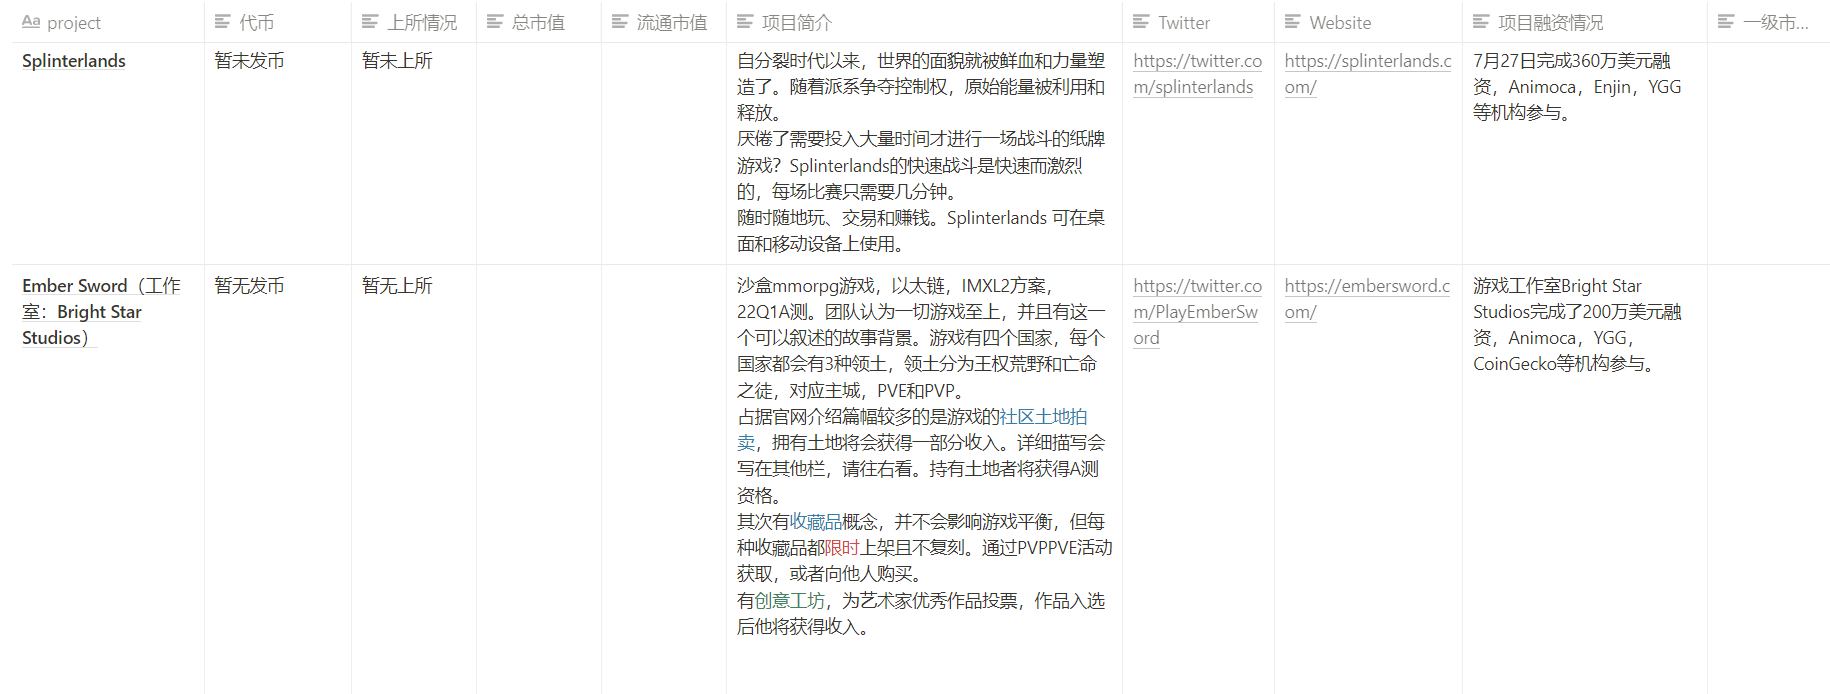Open the 项目简介 column header menu

[924, 22]
